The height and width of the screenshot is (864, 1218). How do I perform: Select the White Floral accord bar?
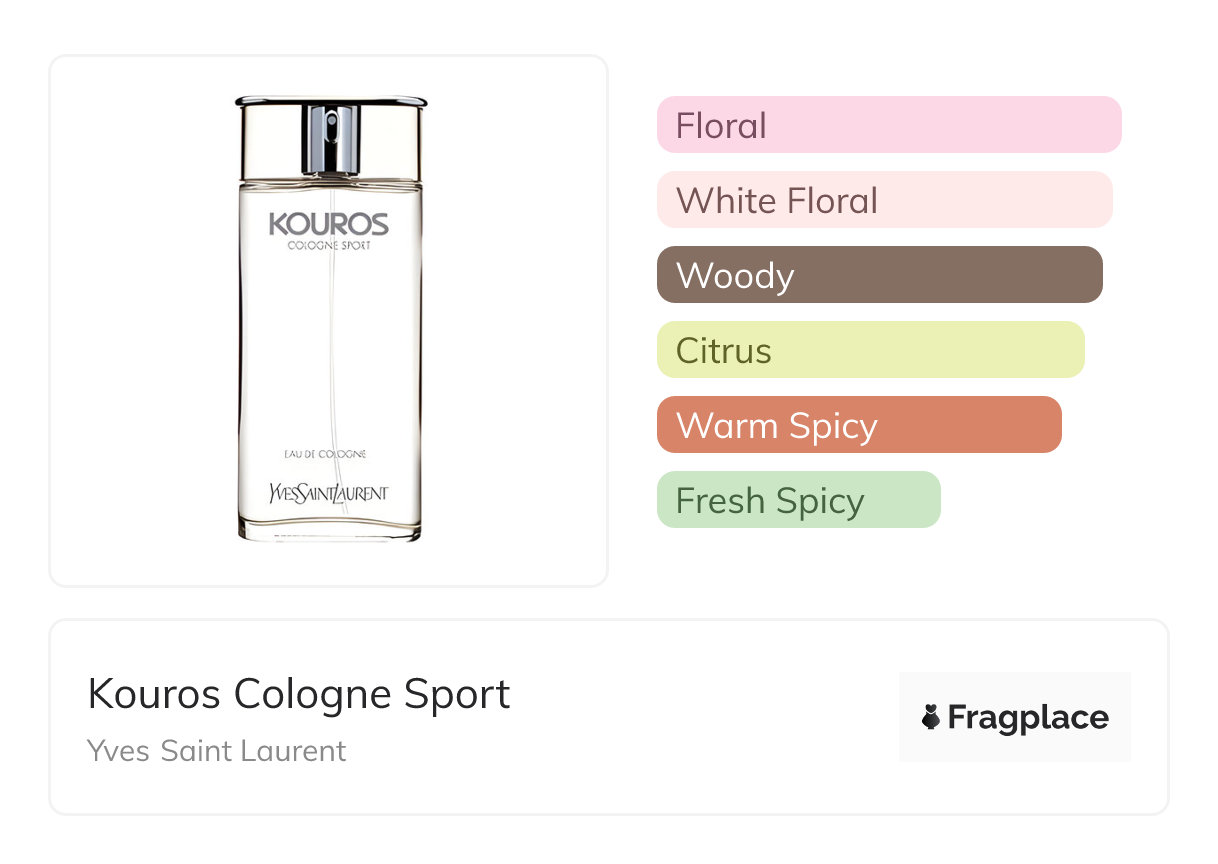pyautogui.click(x=884, y=200)
